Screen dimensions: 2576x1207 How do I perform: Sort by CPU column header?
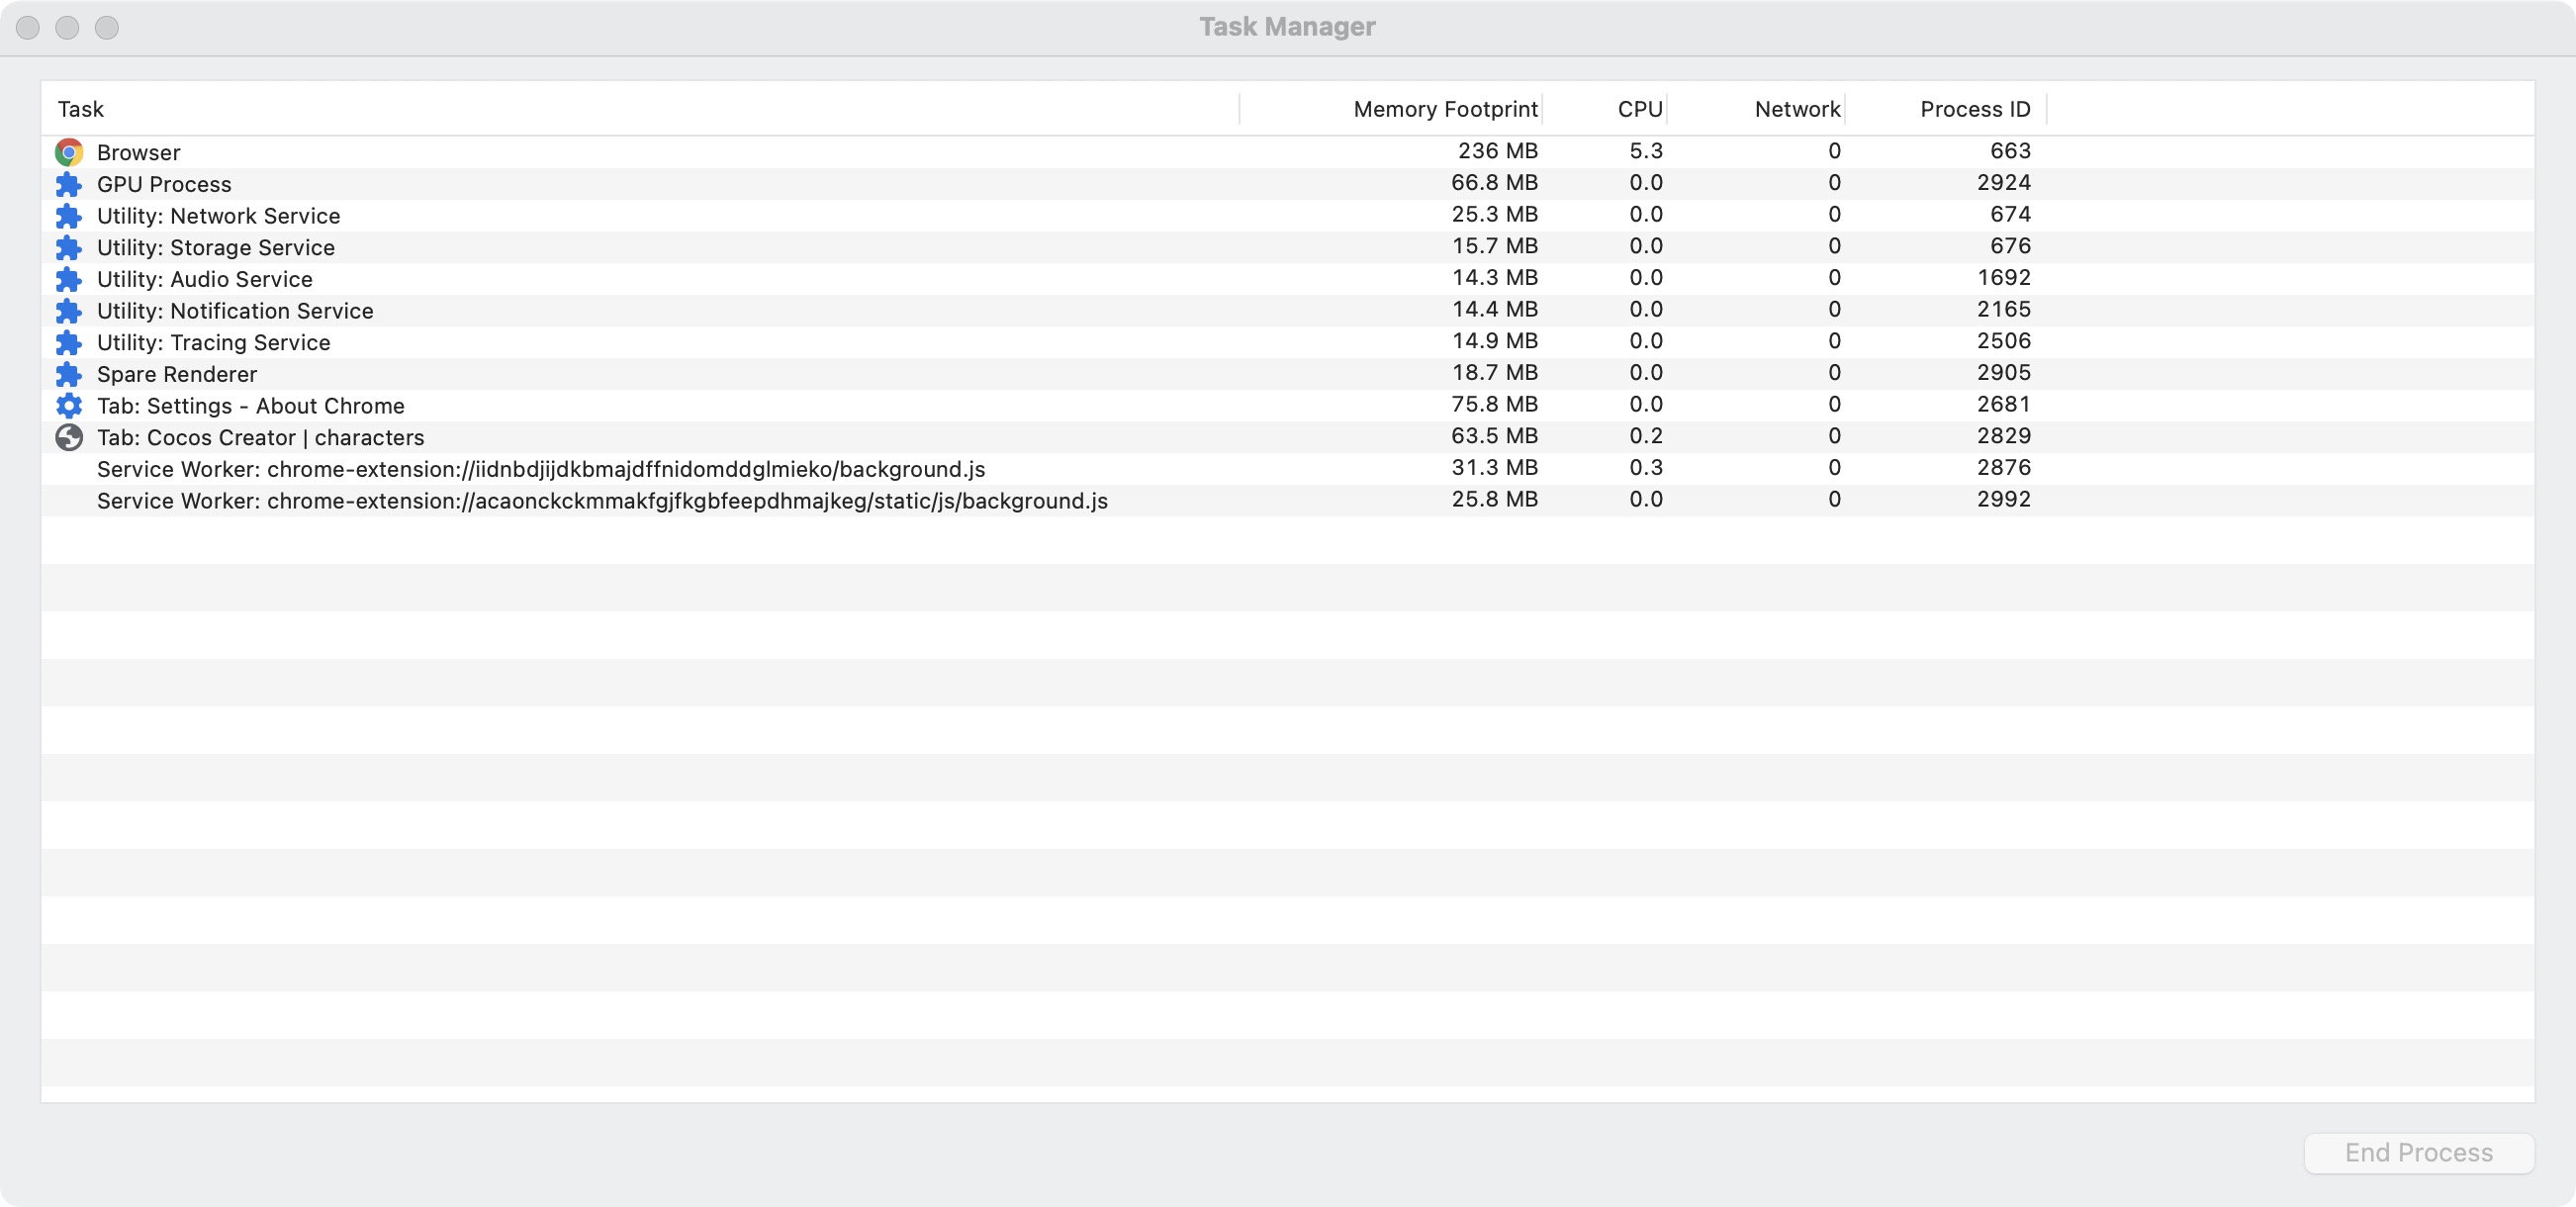point(1639,109)
